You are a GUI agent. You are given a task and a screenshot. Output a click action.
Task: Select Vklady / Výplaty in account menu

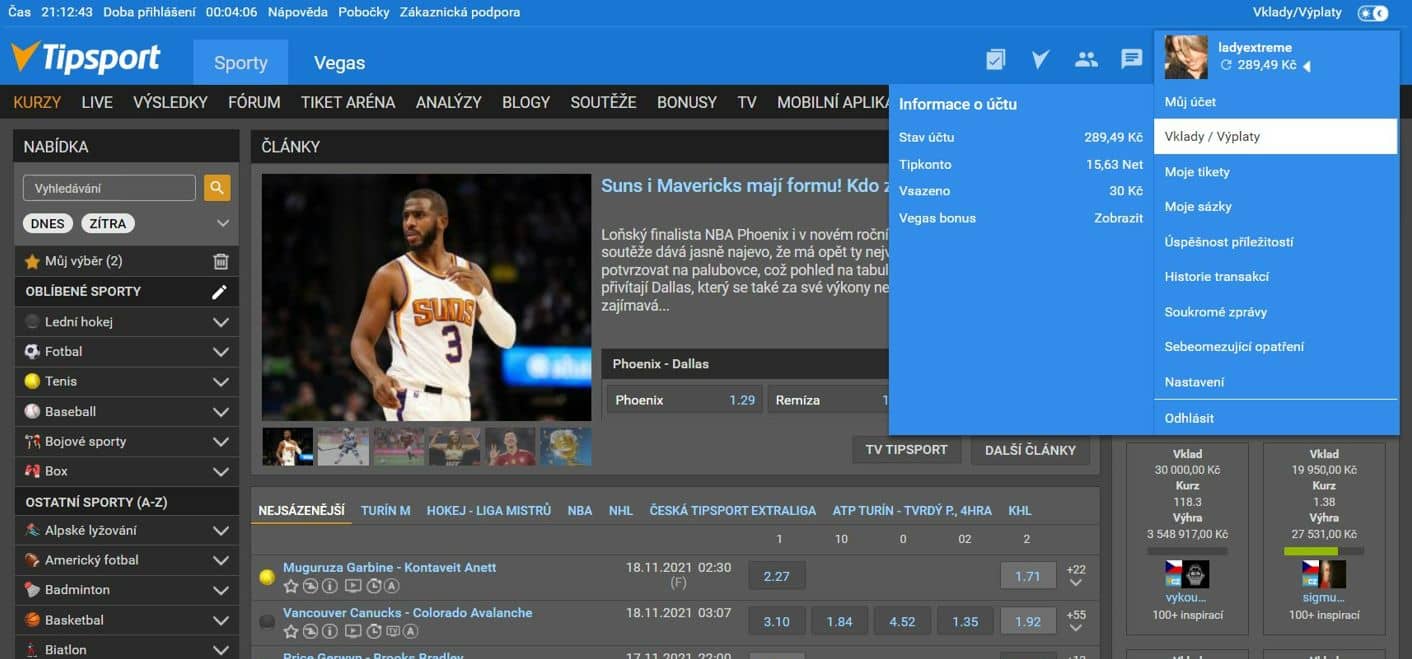coord(1275,137)
